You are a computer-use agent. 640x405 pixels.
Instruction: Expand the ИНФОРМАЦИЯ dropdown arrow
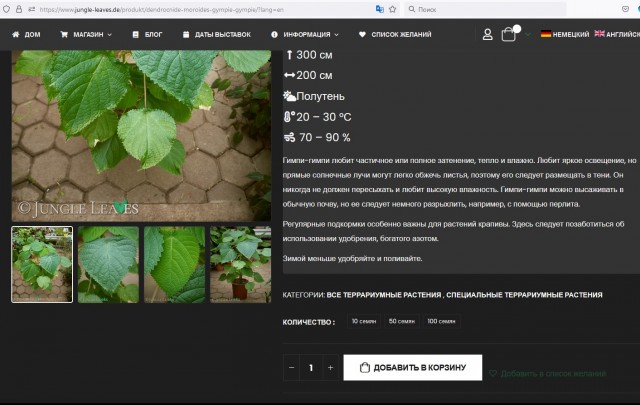click(x=336, y=35)
